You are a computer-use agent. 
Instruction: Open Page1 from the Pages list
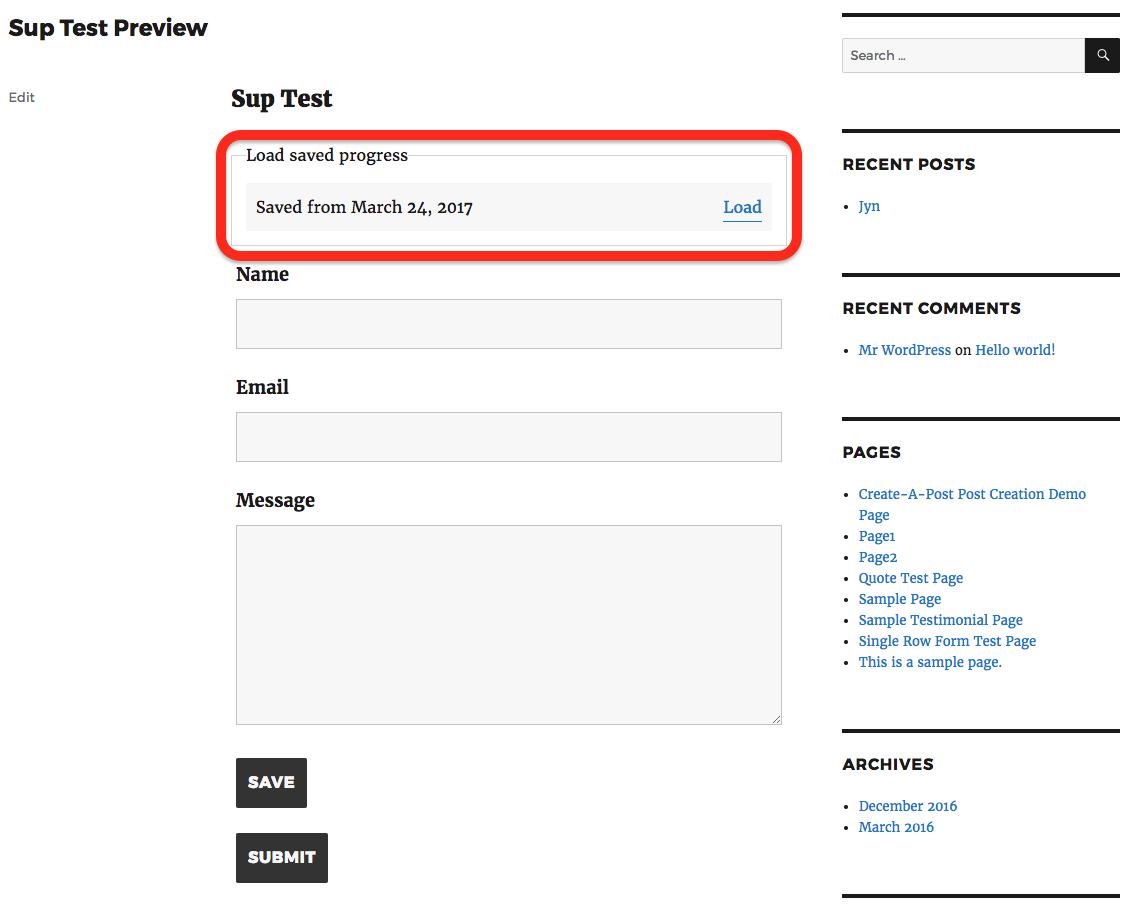[876, 535]
